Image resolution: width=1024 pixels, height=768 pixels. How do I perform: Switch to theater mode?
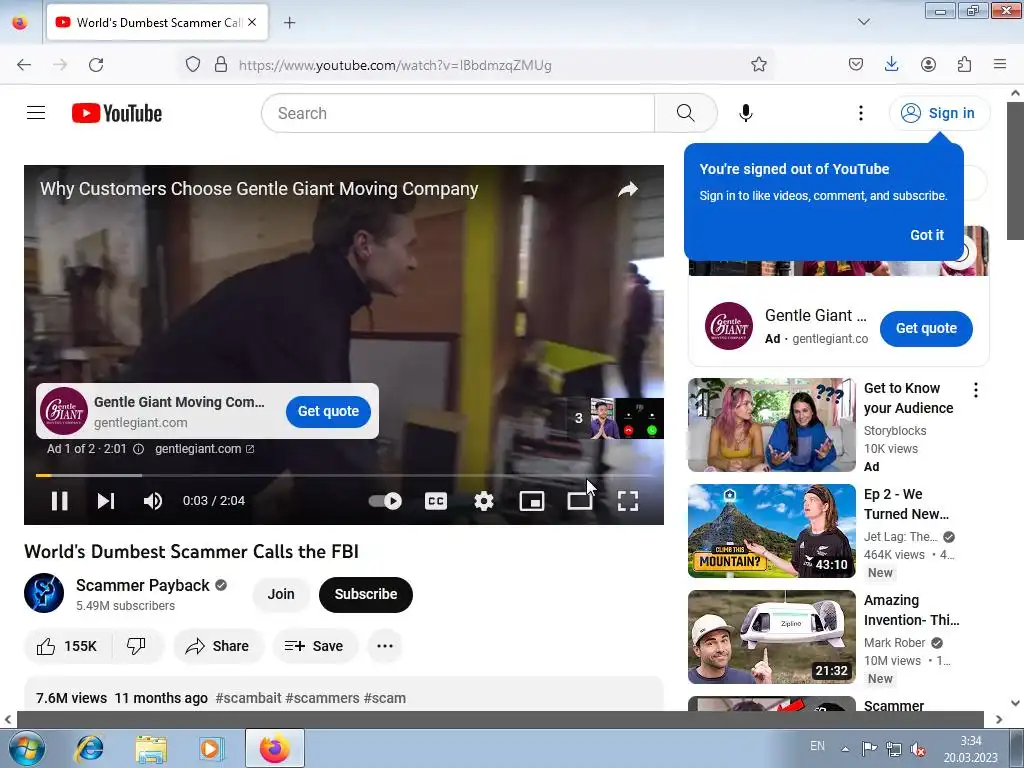click(580, 501)
